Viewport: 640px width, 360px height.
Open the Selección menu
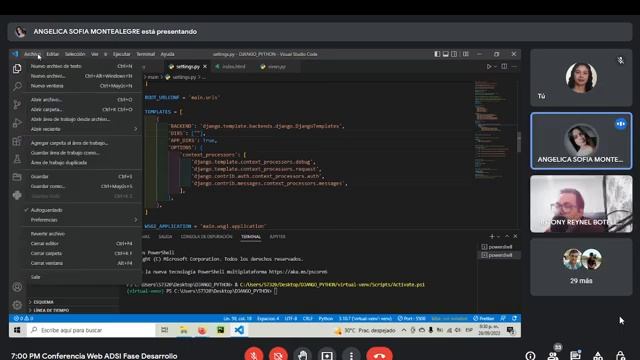[x=75, y=54]
